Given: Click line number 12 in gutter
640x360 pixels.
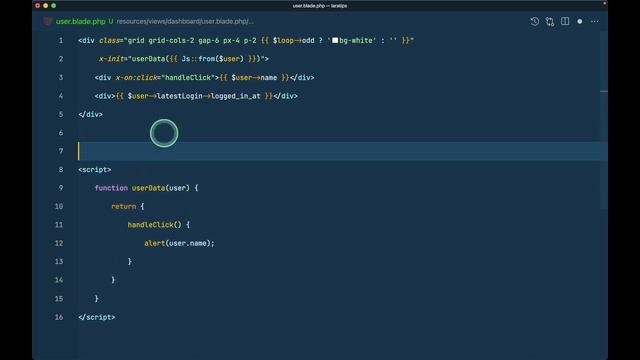Looking at the screenshot, I should 59,243.
